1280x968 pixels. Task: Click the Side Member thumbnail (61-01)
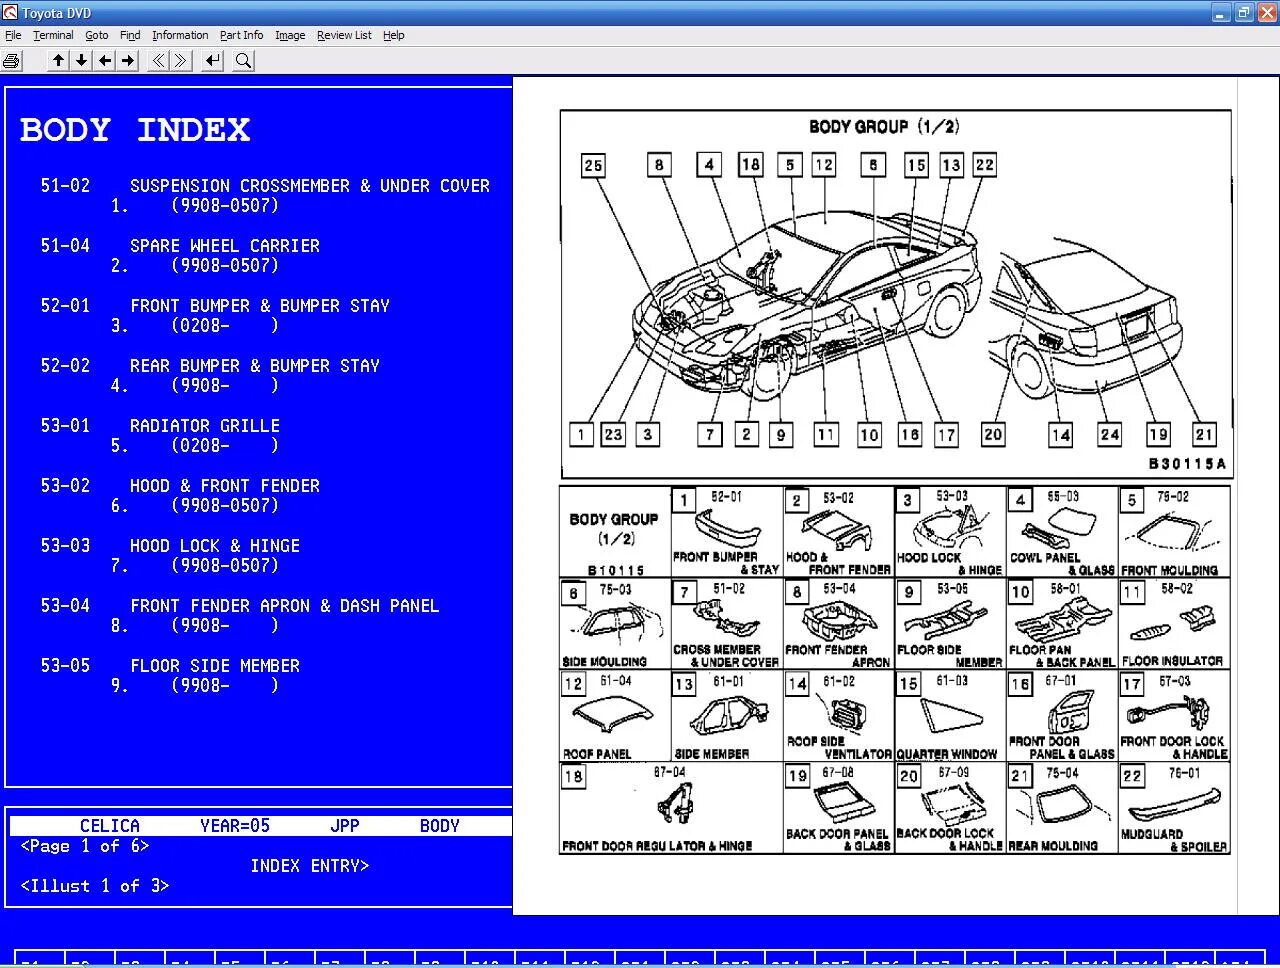pos(726,716)
